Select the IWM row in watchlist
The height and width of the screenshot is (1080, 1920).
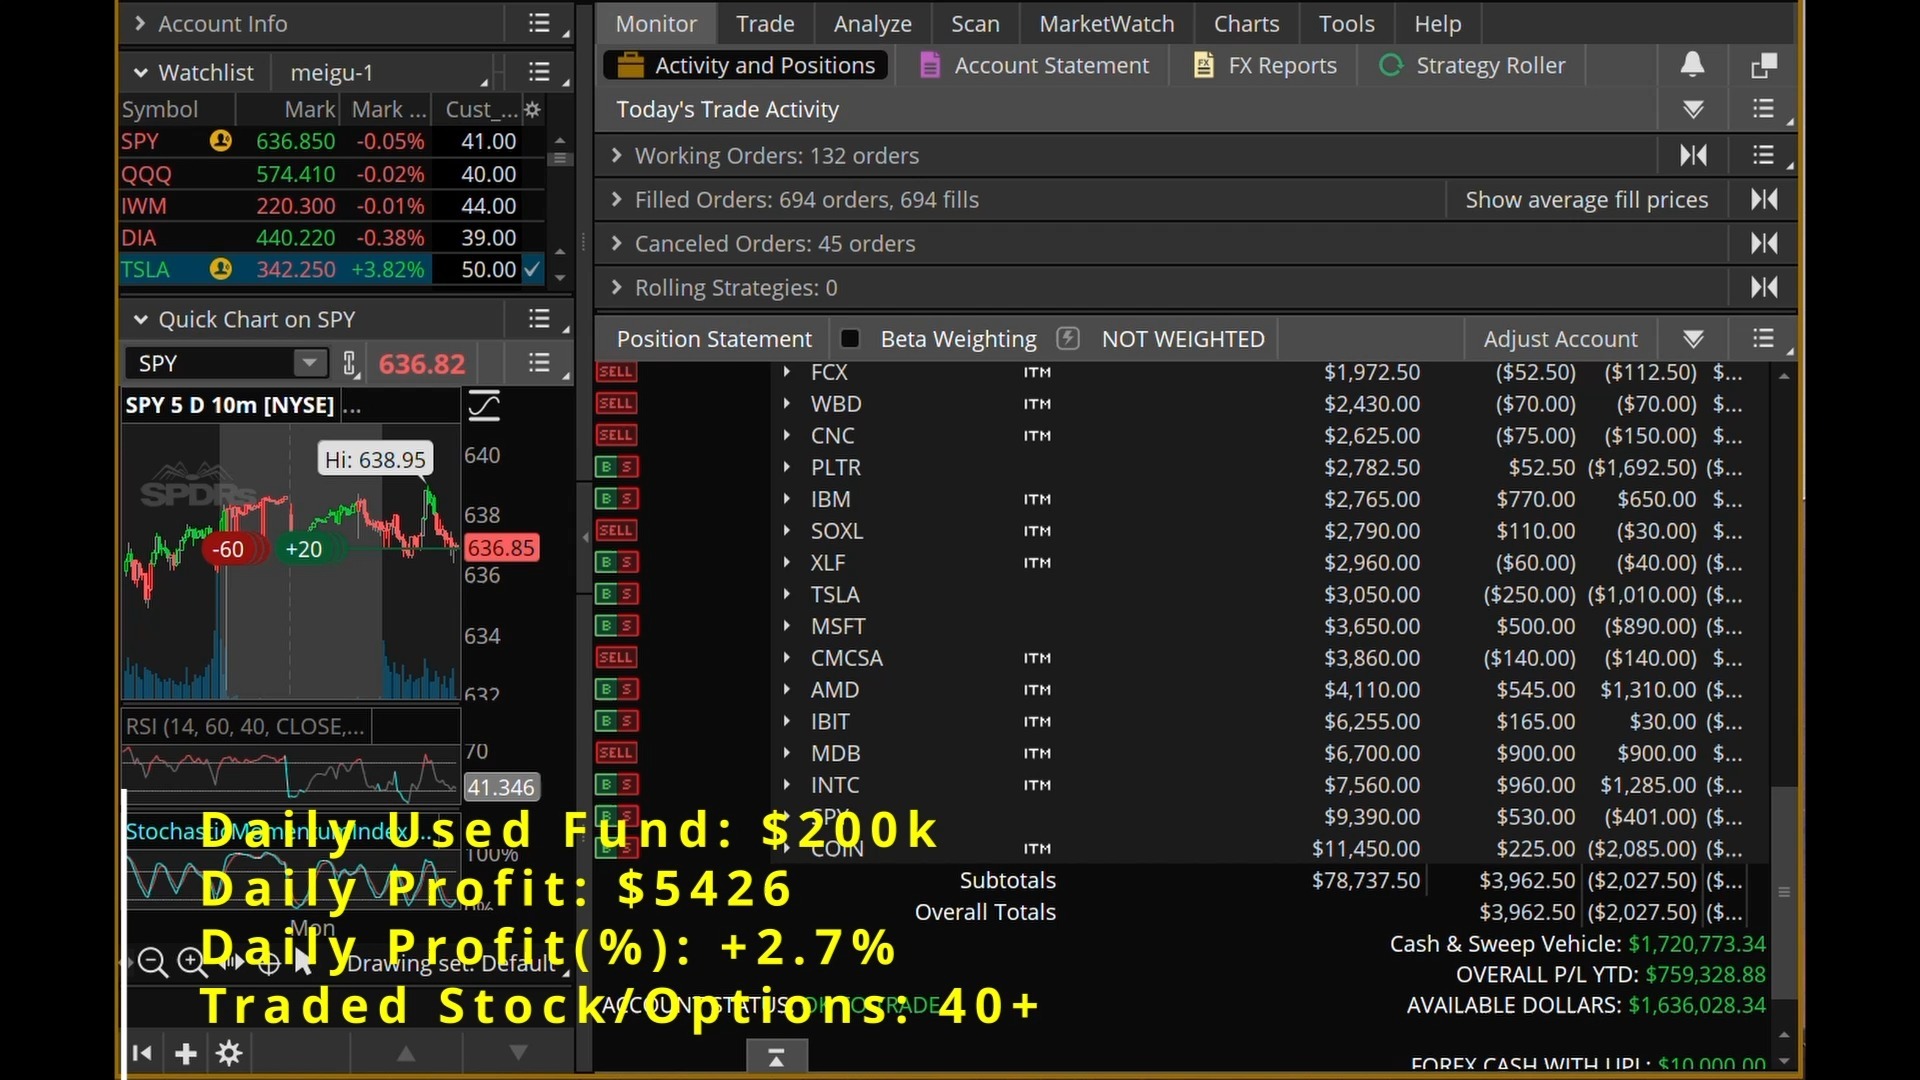(x=333, y=206)
